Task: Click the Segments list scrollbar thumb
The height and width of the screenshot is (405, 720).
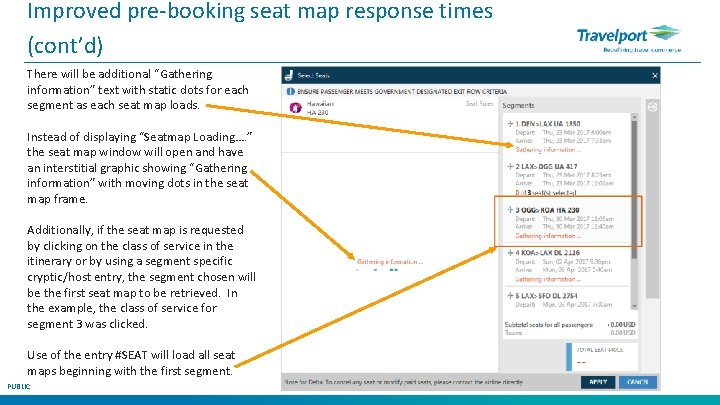Action: (x=634, y=189)
